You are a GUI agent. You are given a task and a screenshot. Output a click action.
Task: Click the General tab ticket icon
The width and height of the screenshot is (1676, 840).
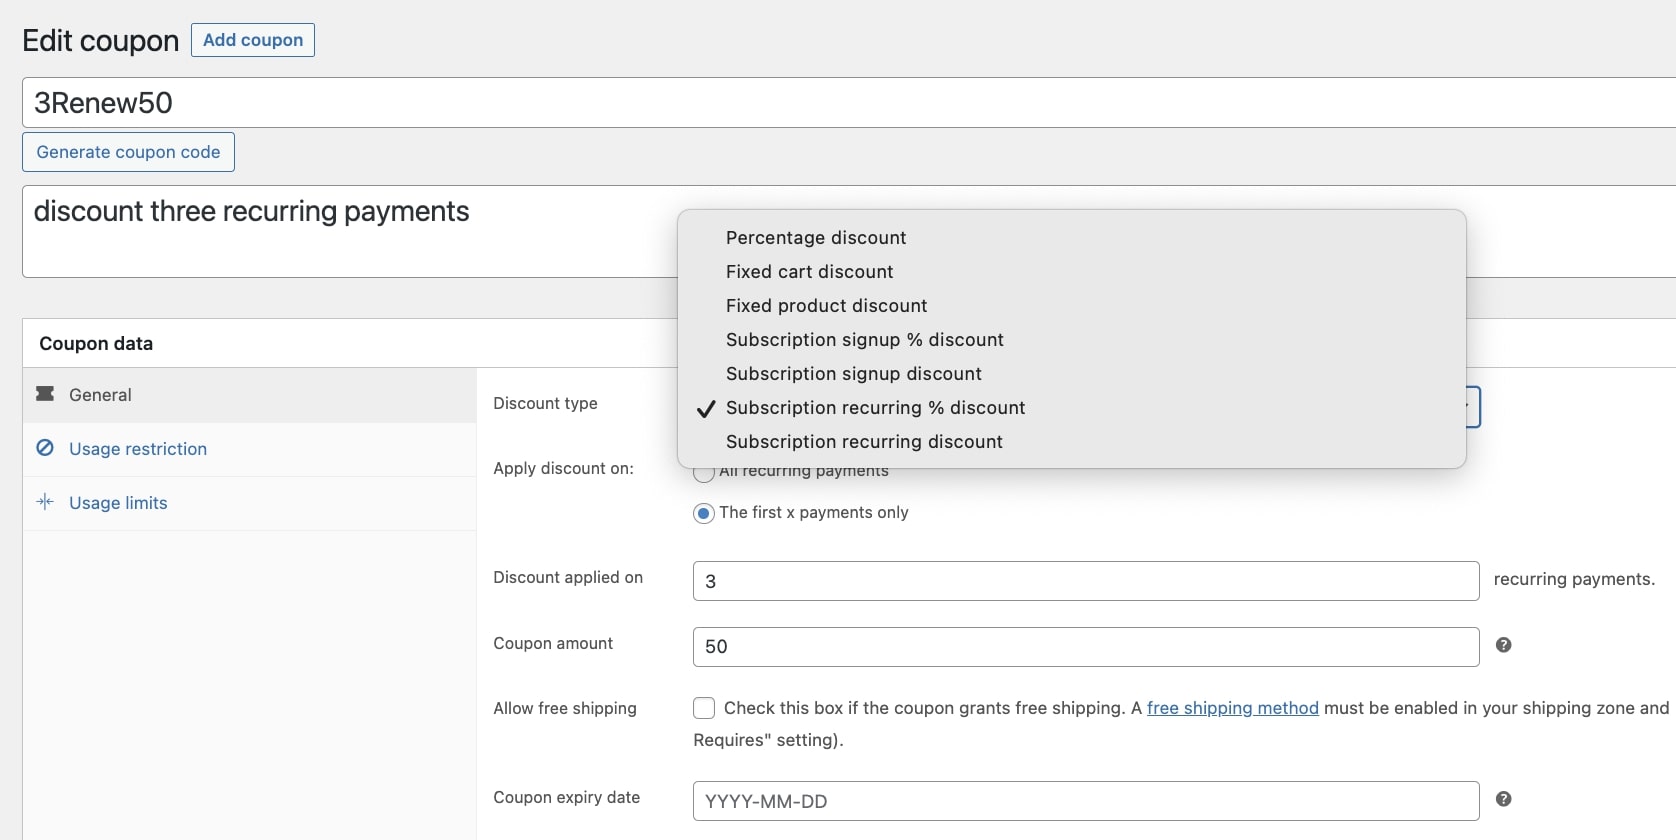click(45, 394)
